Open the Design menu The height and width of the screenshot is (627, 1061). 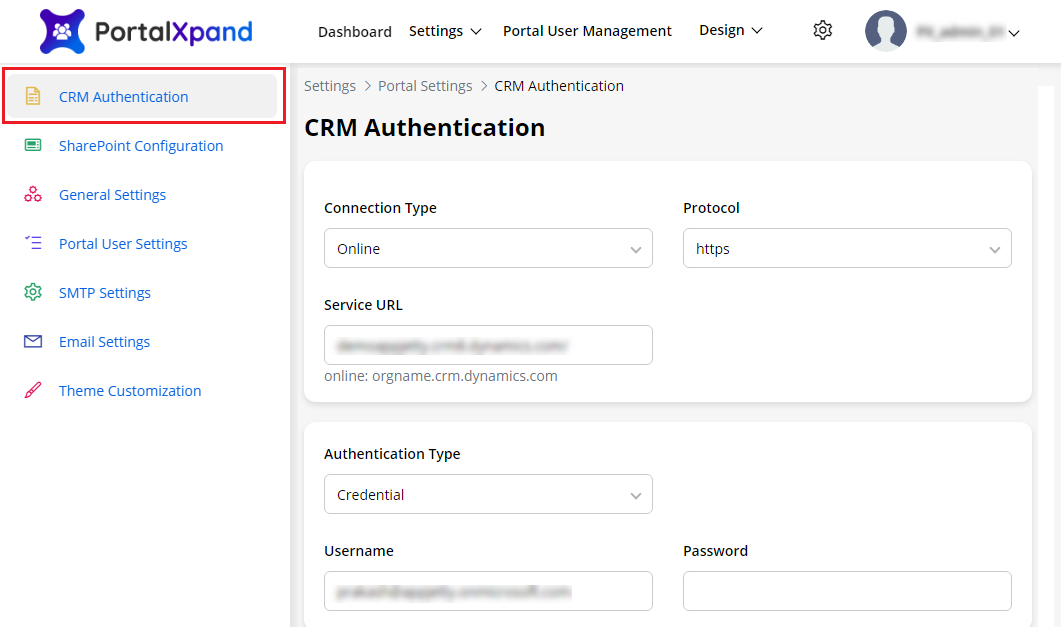(730, 31)
